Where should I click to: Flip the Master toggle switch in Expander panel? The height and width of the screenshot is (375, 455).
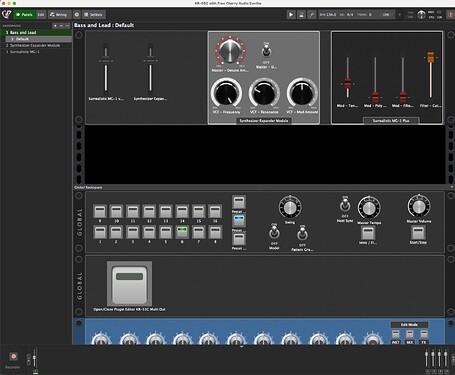(266, 52)
